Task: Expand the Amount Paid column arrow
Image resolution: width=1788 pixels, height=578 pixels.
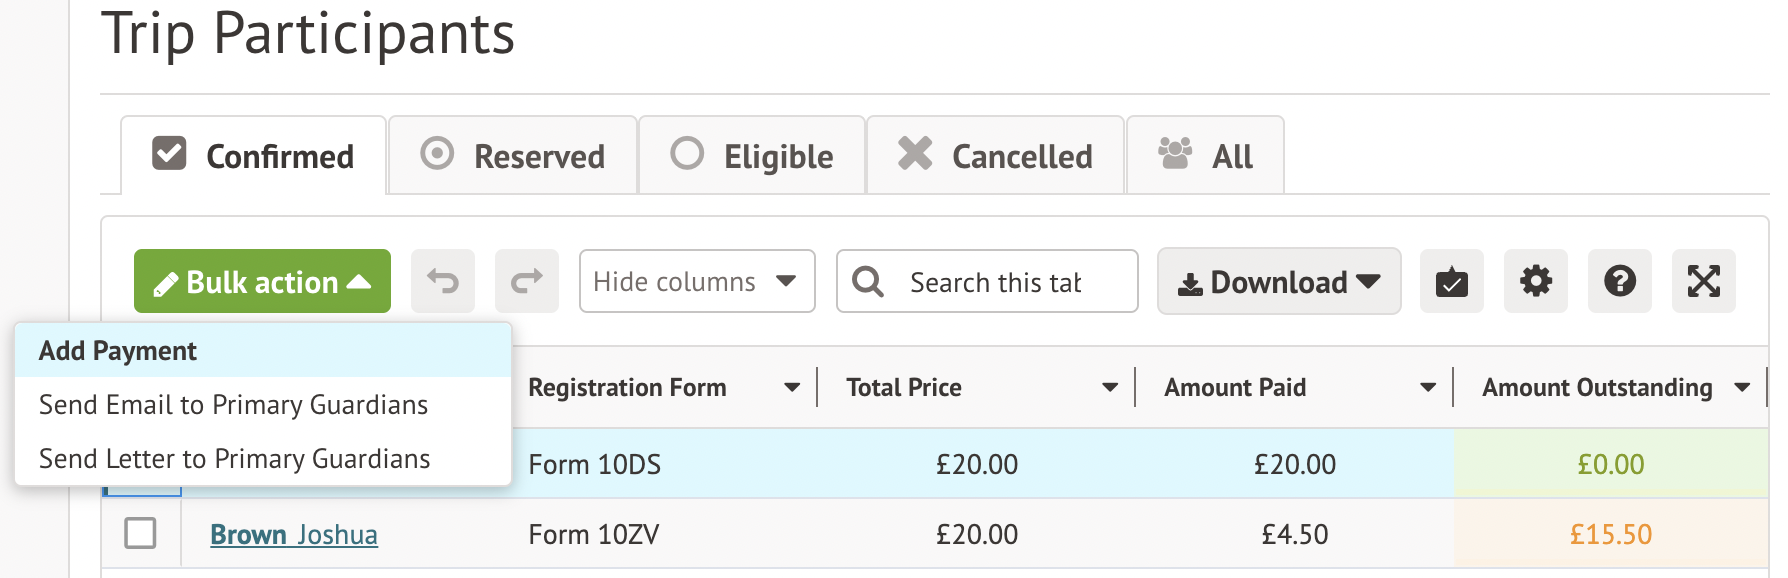Action: [x=1428, y=388]
